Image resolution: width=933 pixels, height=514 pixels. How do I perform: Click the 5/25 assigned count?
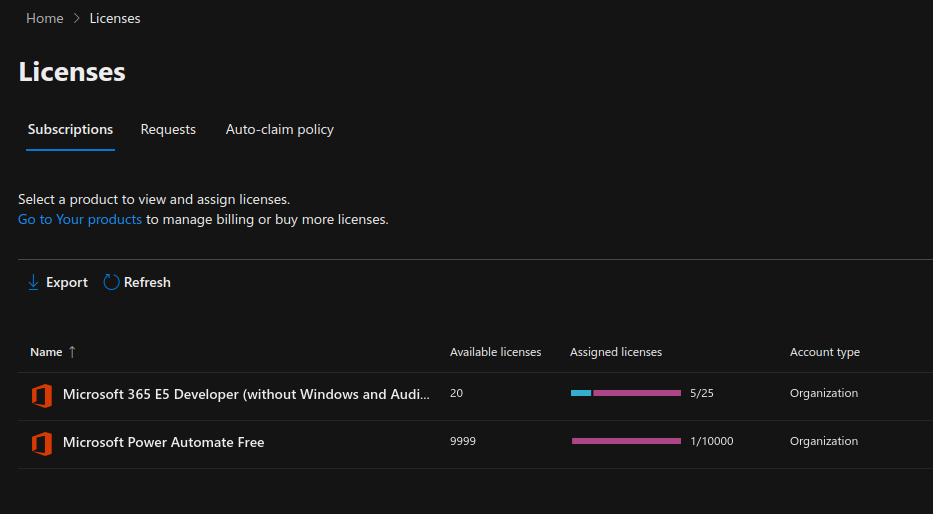(702, 393)
